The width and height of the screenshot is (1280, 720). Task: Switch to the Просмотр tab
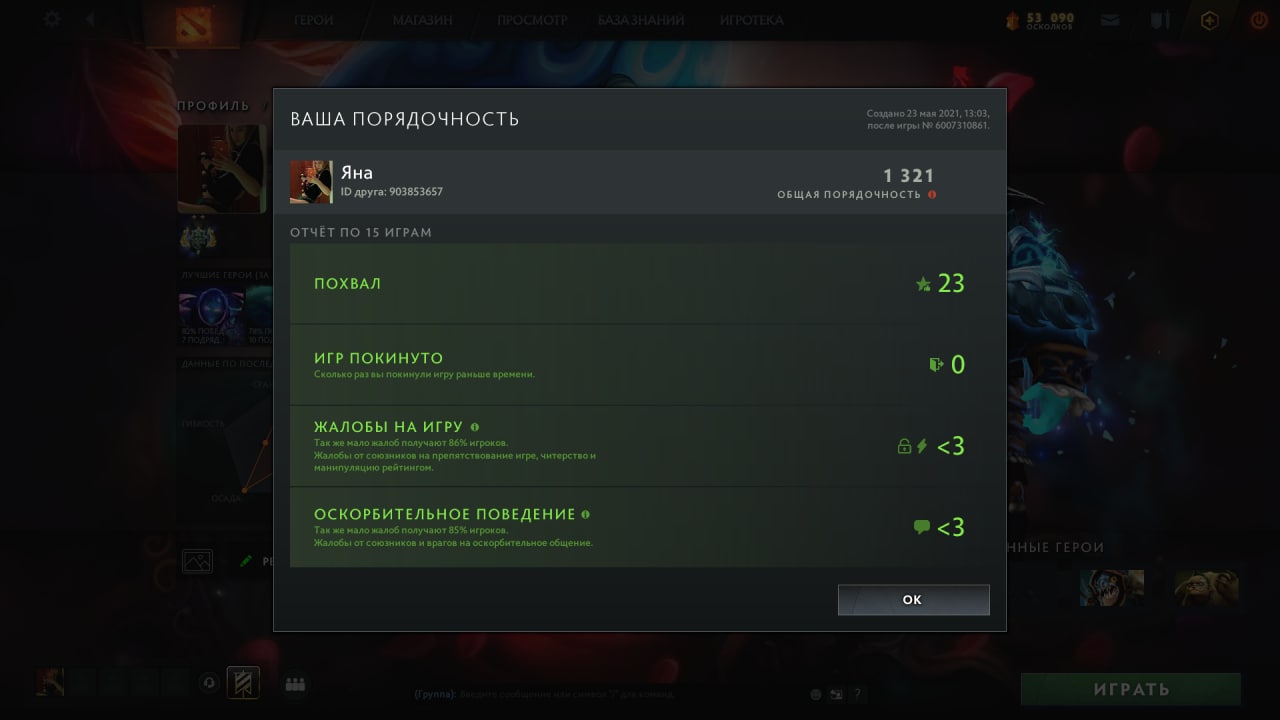[532, 20]
